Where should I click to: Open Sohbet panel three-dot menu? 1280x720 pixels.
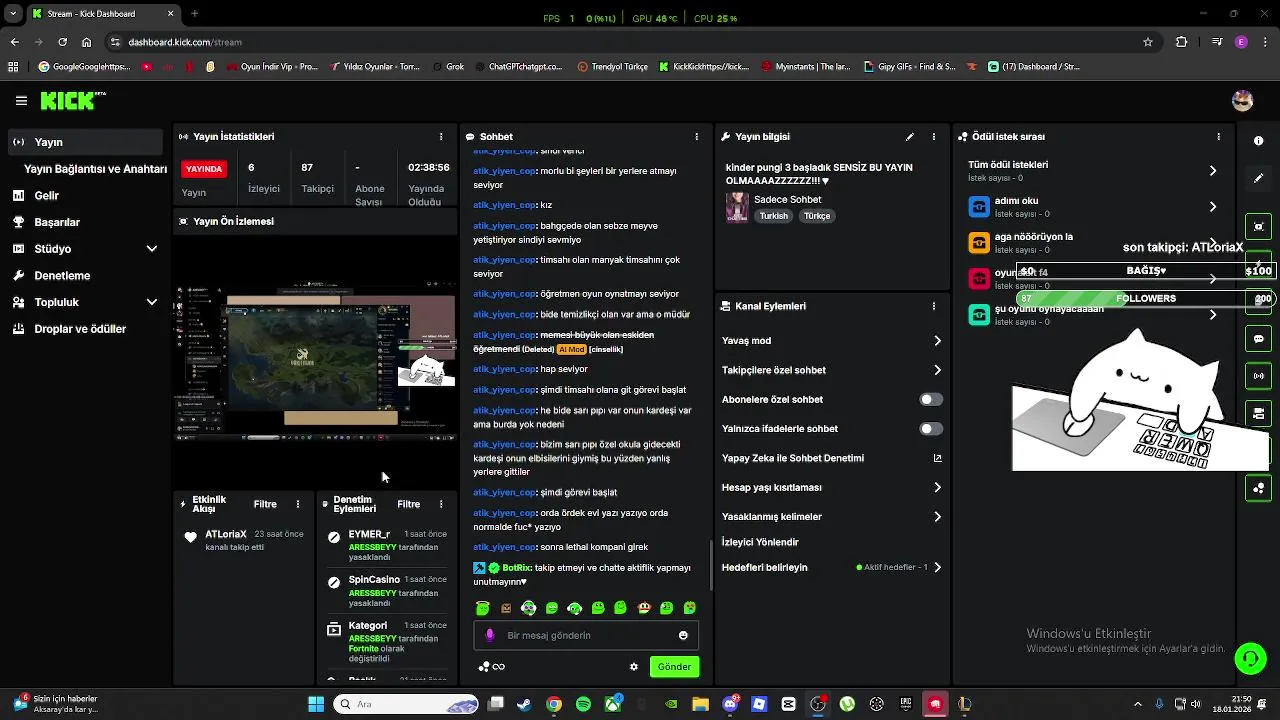tap(697, 136)
